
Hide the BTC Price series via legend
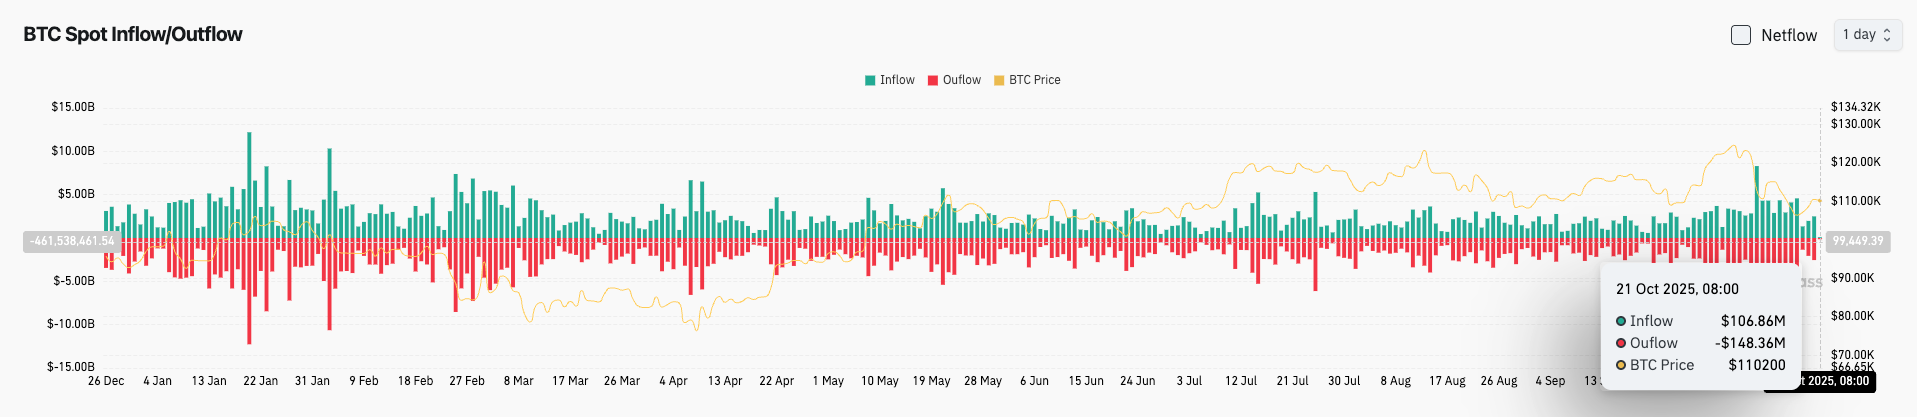pos(1034,80)
